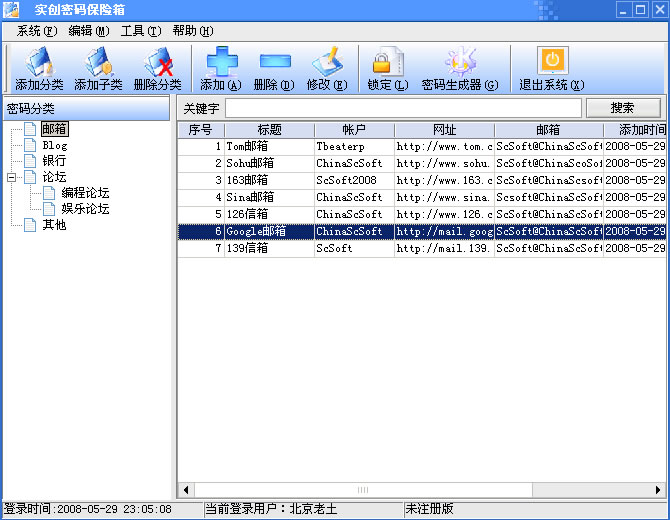Viewport: 670px width, 520px height.
Task: Click the 修改(E) edit icon
Action: tap(327, 62)
